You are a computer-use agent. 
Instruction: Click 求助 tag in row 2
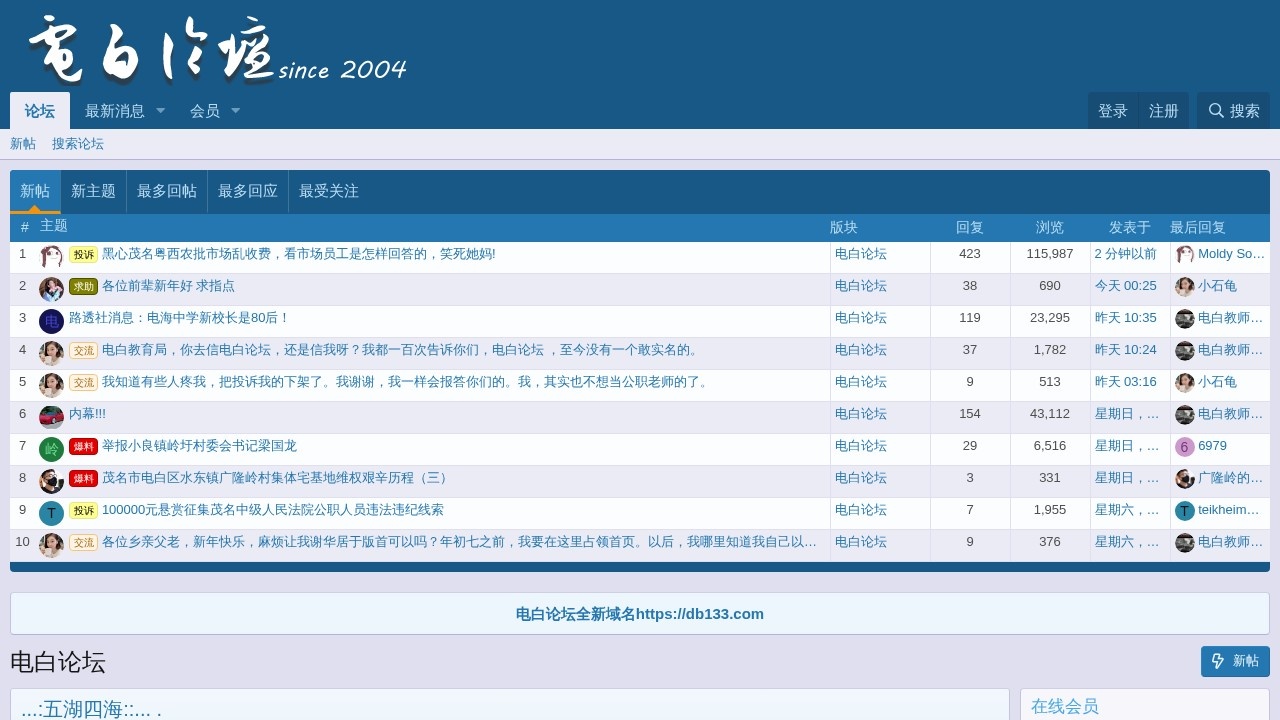(x=83, y=287)
